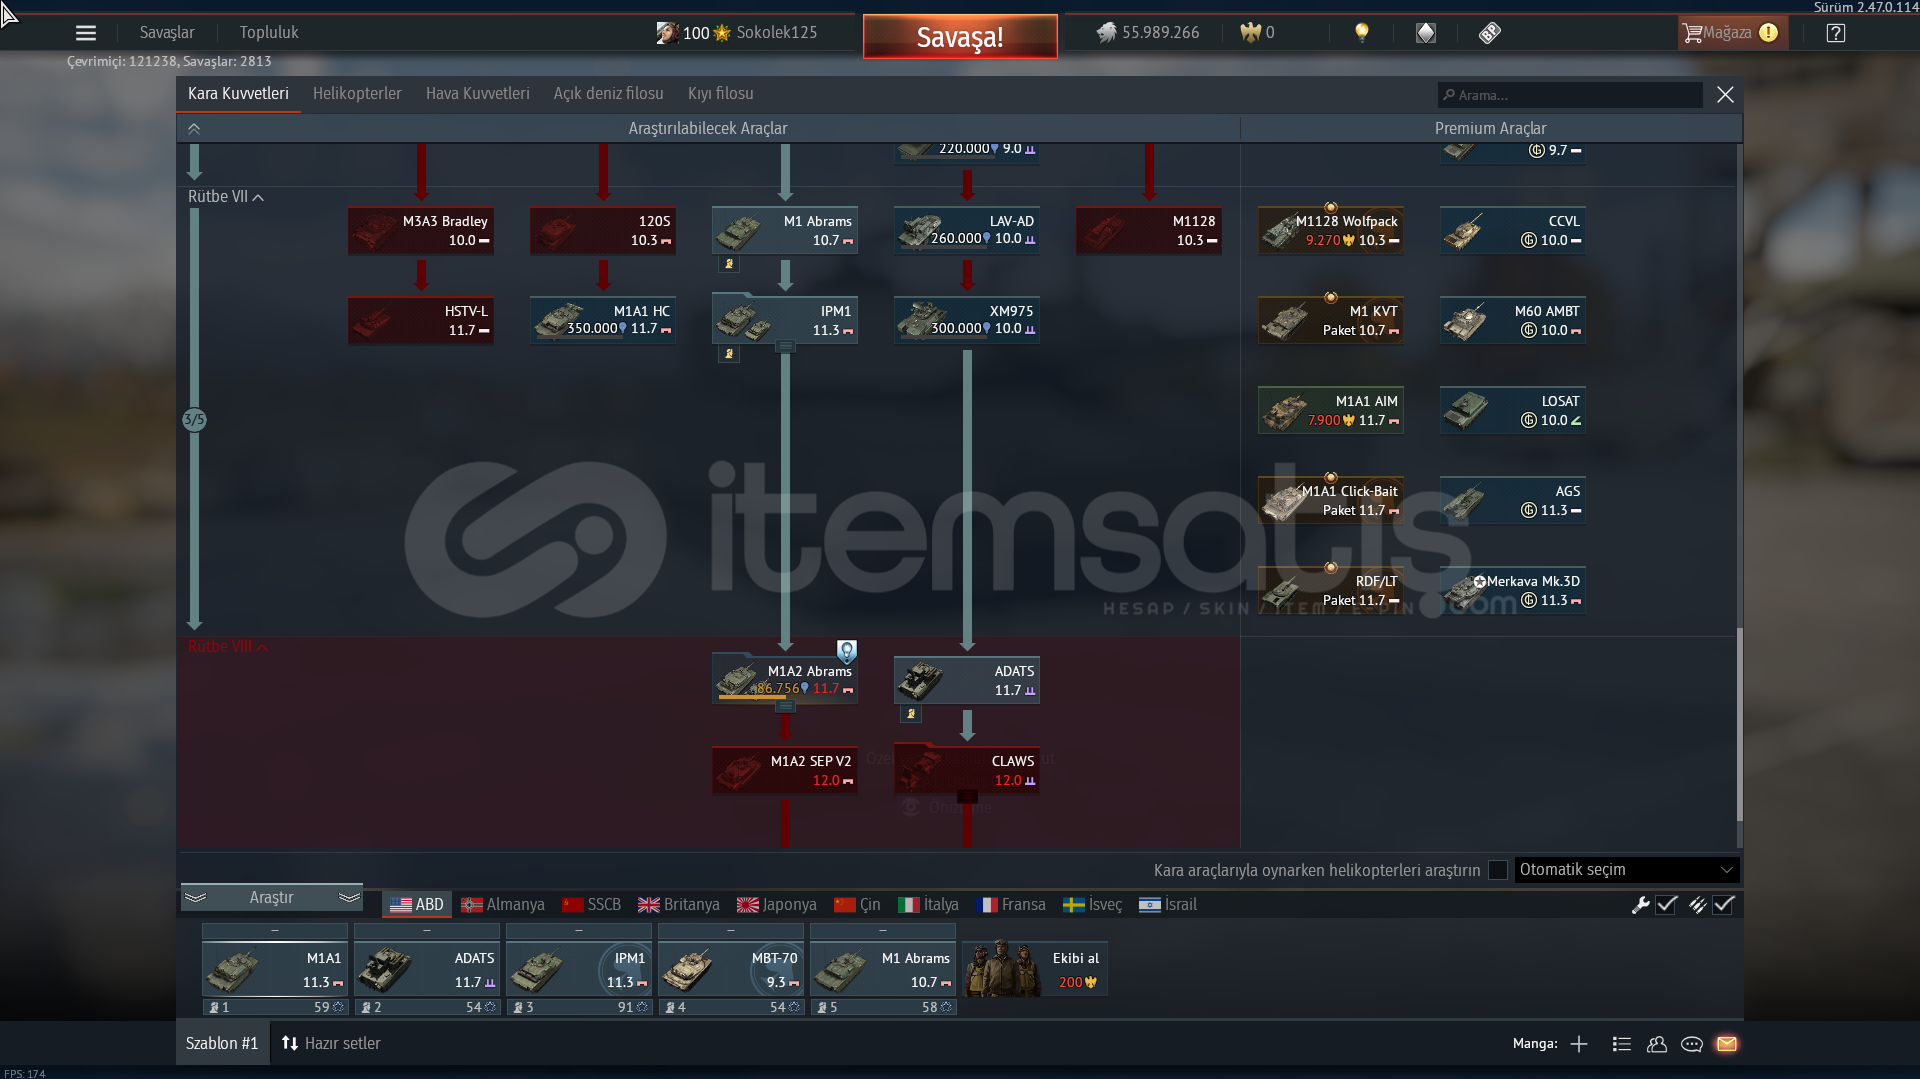Close the research tree window
The width and height of the screenshot is (1920, 1079).
[1725, 95]
